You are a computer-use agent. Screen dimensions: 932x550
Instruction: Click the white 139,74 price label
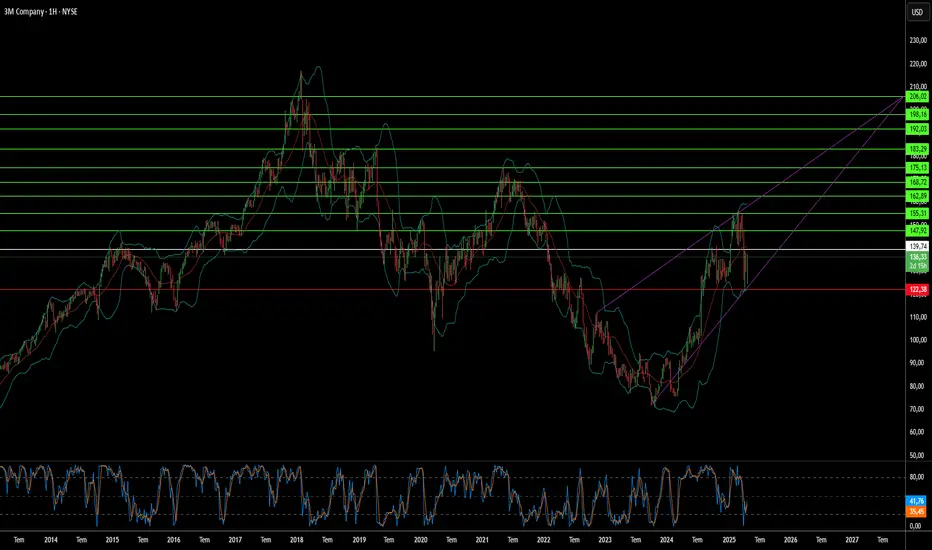click(918, 246)
